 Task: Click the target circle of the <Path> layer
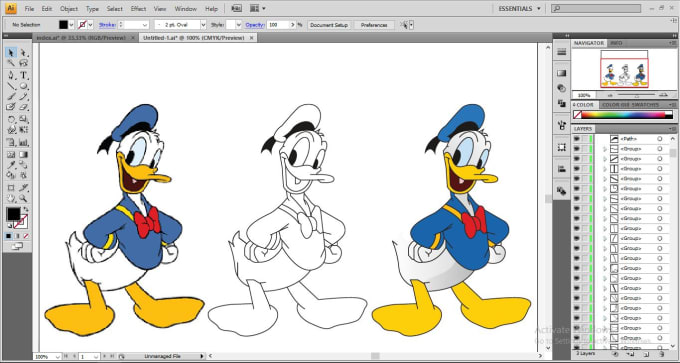click(x=660, y=139)
